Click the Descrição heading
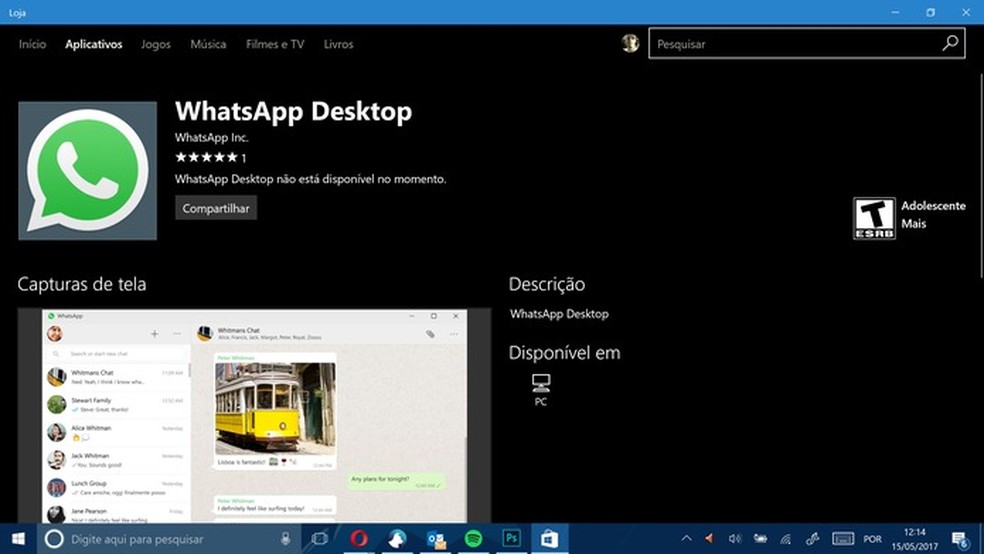This screenshot has height=554, width=984. [x=547, y=284]
